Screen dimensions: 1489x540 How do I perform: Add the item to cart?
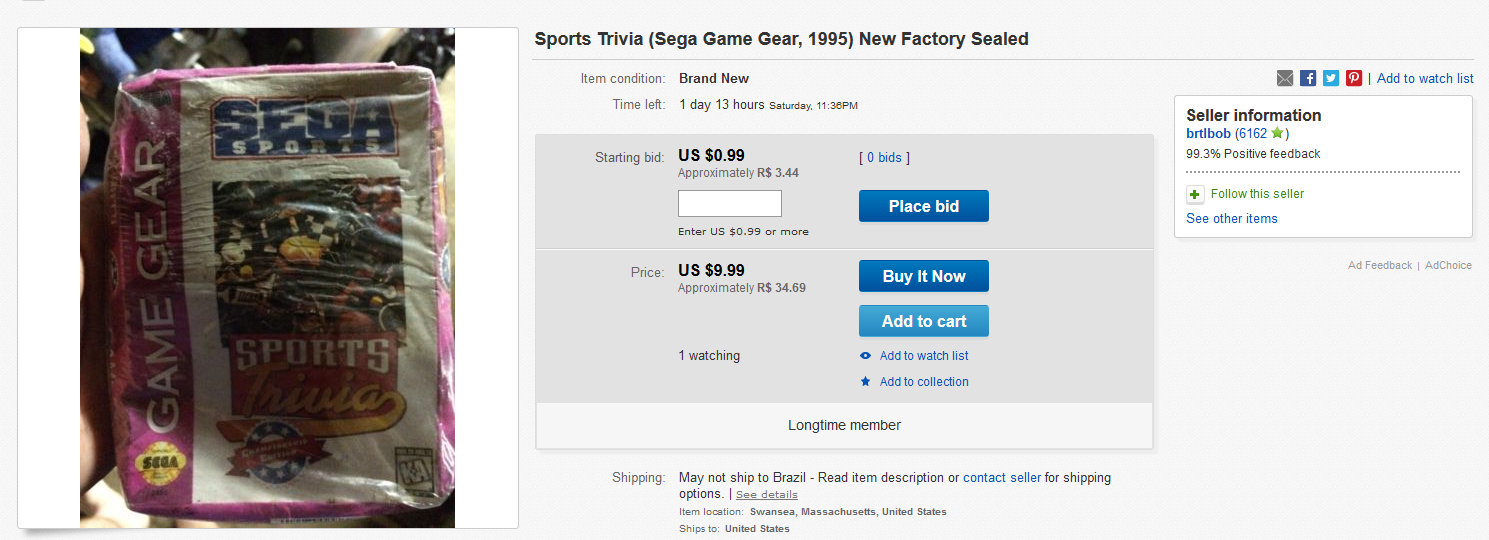924,321
